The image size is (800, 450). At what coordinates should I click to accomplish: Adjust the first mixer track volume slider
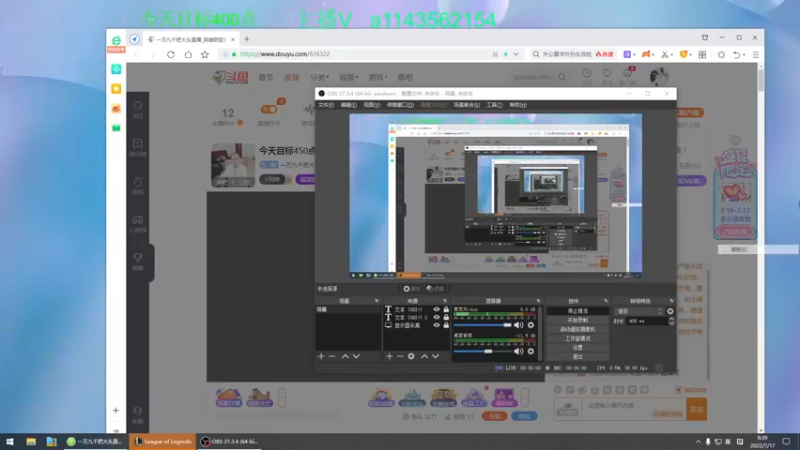pos(482,325)
